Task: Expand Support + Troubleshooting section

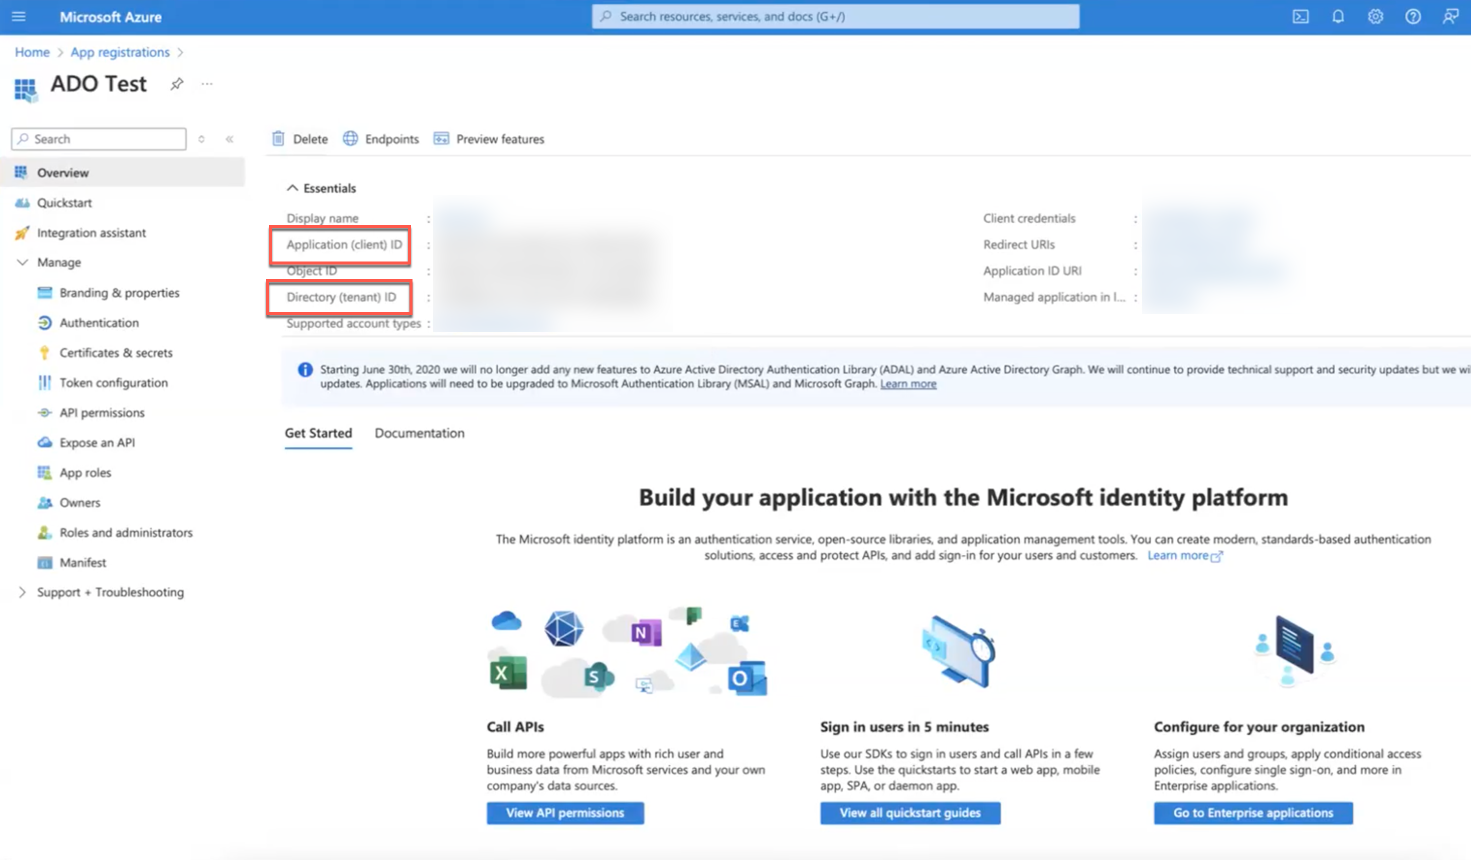Action: pyautogui.click(x=22, y=593)
